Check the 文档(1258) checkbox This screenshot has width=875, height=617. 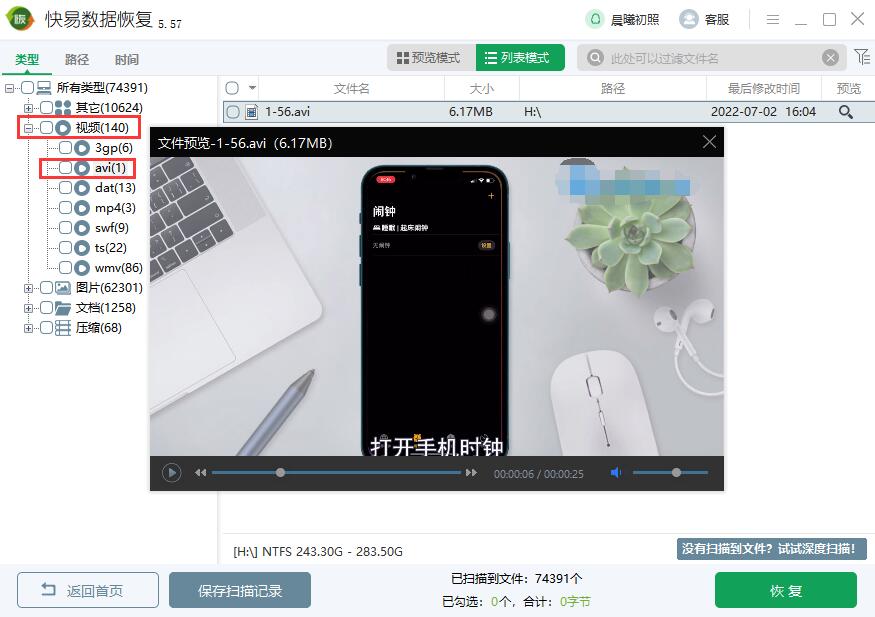[x=46, y=308]
